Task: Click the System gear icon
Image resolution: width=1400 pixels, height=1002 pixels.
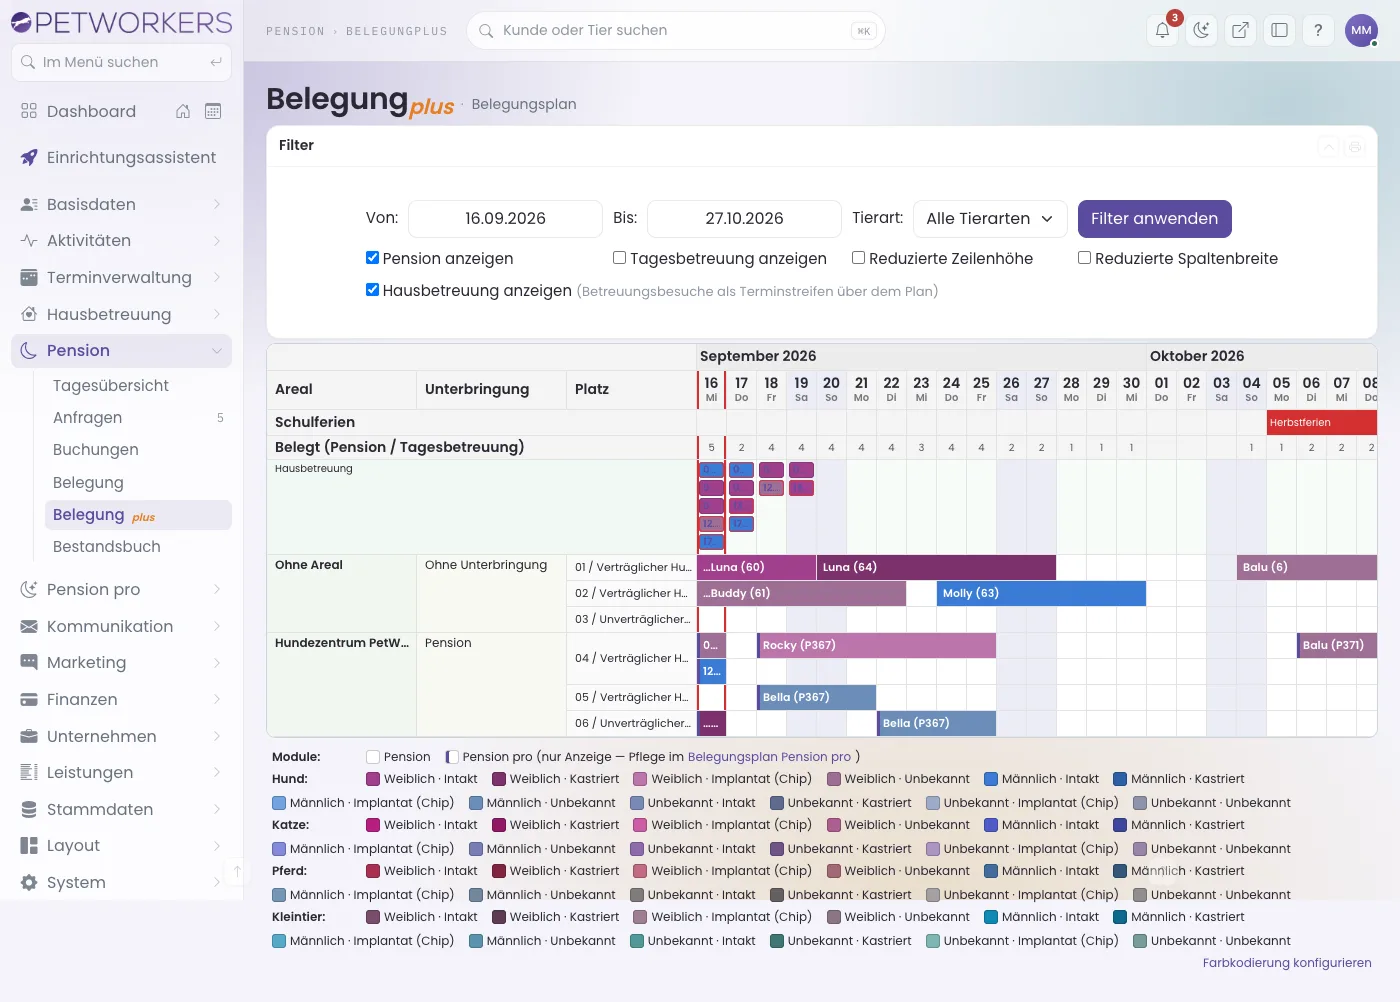Action: pos(29,882)
